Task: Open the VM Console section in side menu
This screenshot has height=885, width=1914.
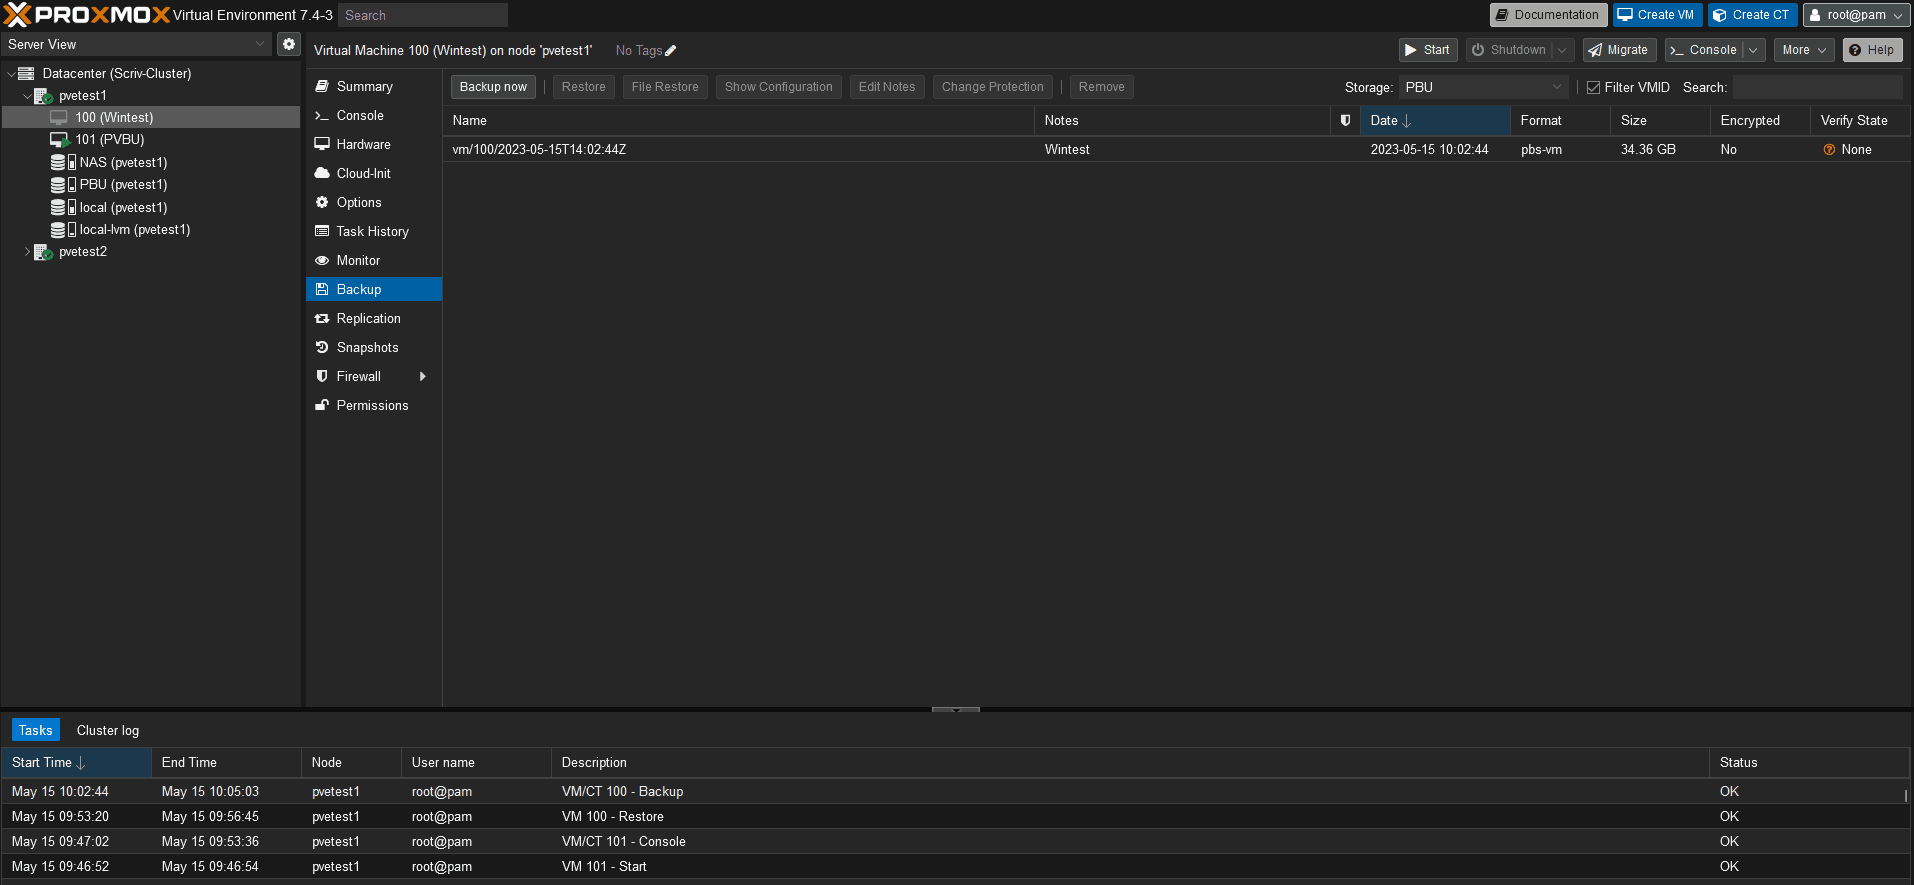Action: tap(374, 115)
